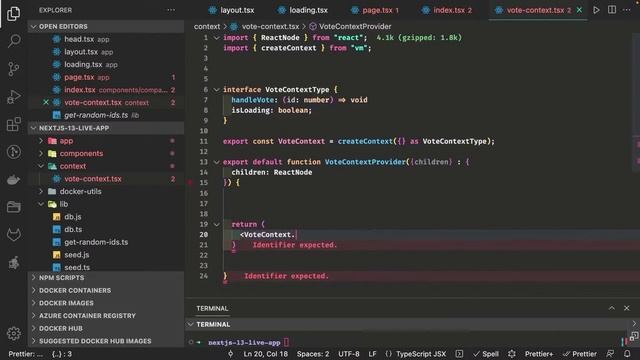Viewport: 640px width, 360px height.
Task: Fold the interface block at line 6
Action: point(217,89)
